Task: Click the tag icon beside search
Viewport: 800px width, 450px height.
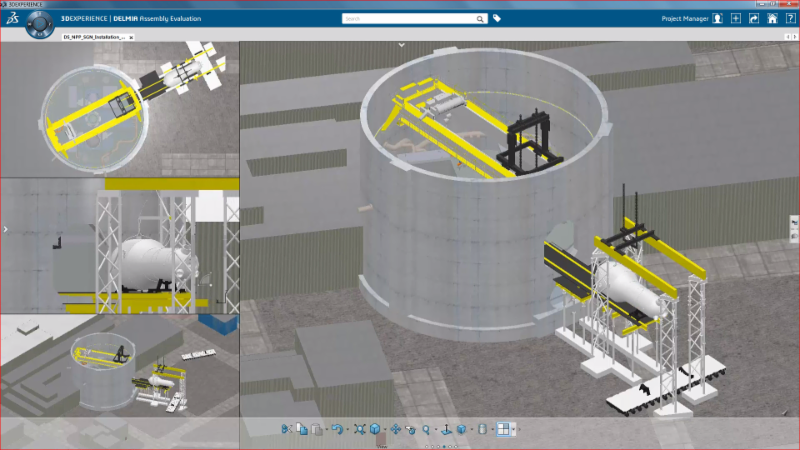Action: click(x=497, y=18)
